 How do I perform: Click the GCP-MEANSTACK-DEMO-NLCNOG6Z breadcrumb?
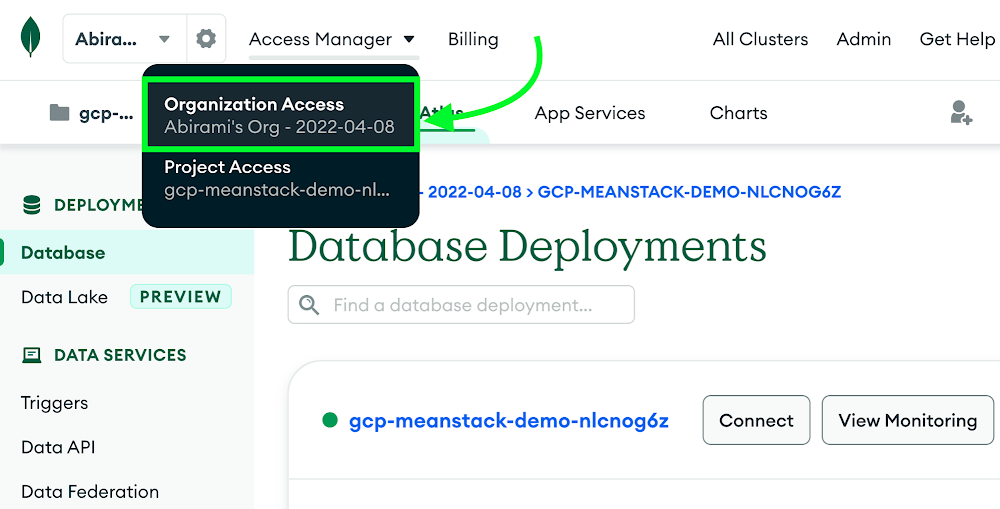[x=689, y=191]
